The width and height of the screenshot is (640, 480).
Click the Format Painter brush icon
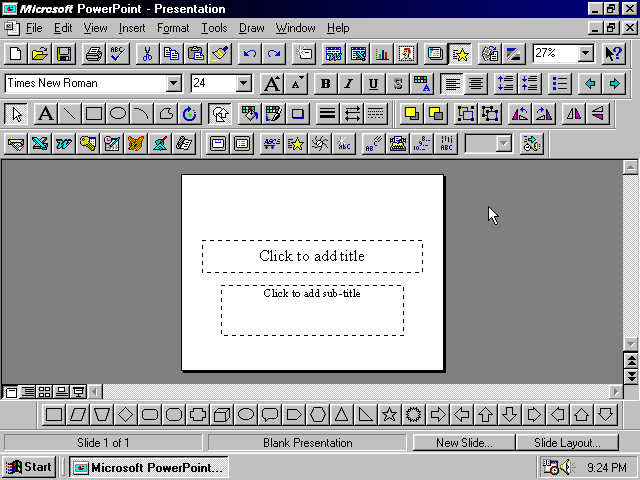[x=220, y=54]
